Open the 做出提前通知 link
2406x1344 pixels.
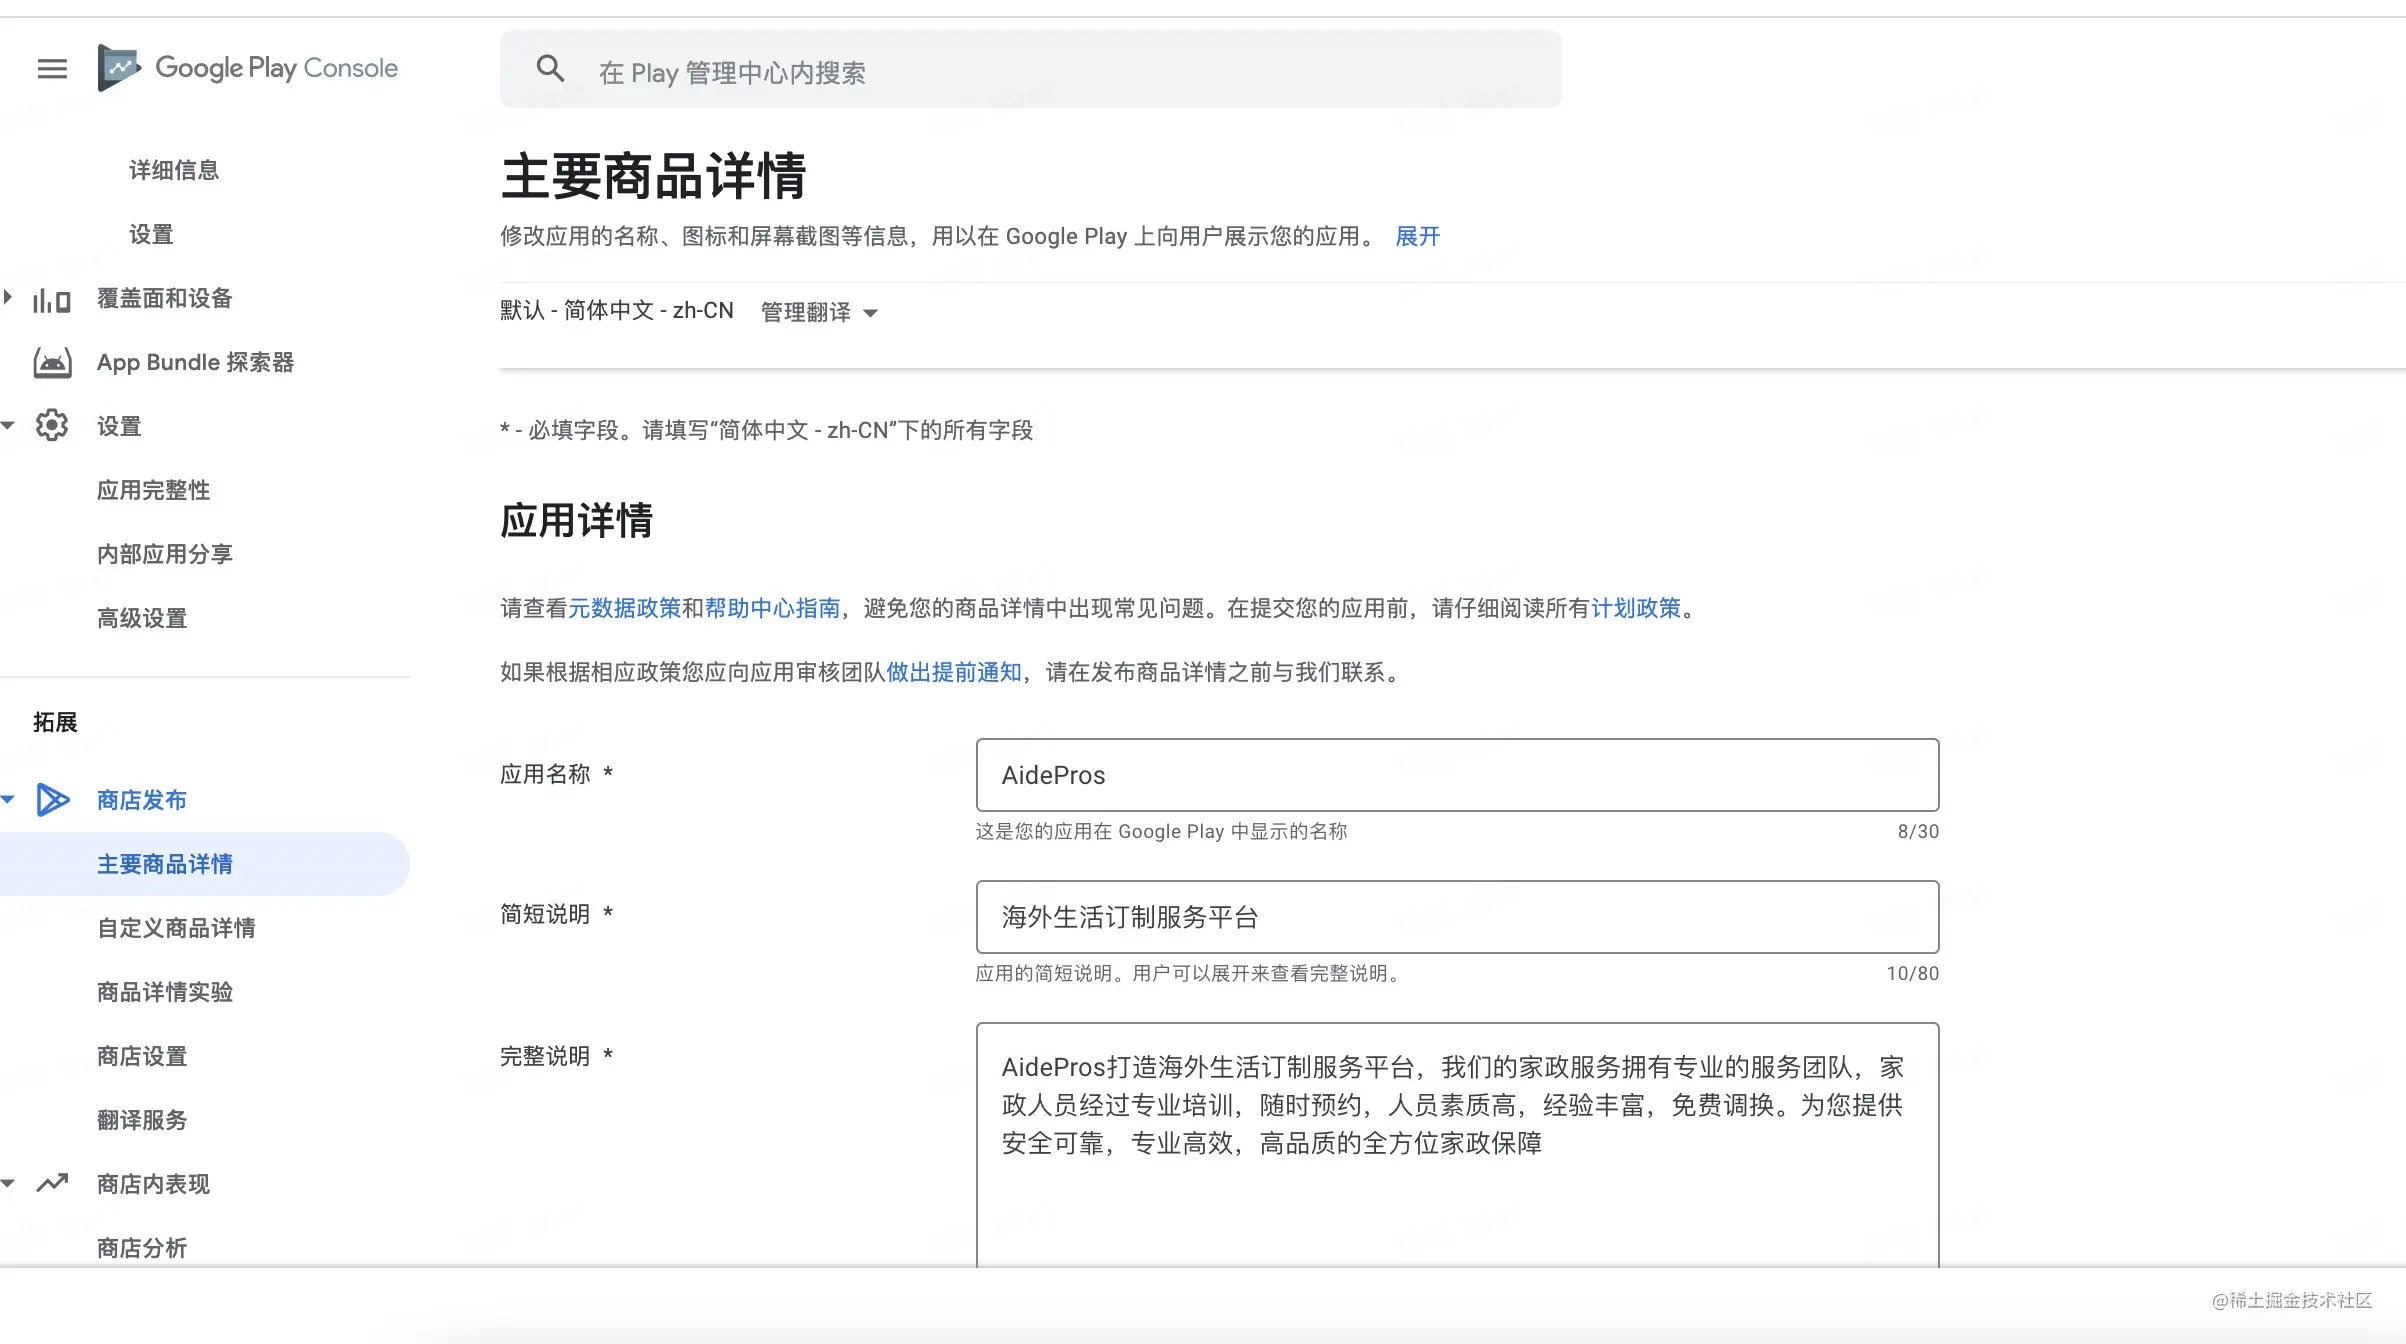click(x=954, y=673)
